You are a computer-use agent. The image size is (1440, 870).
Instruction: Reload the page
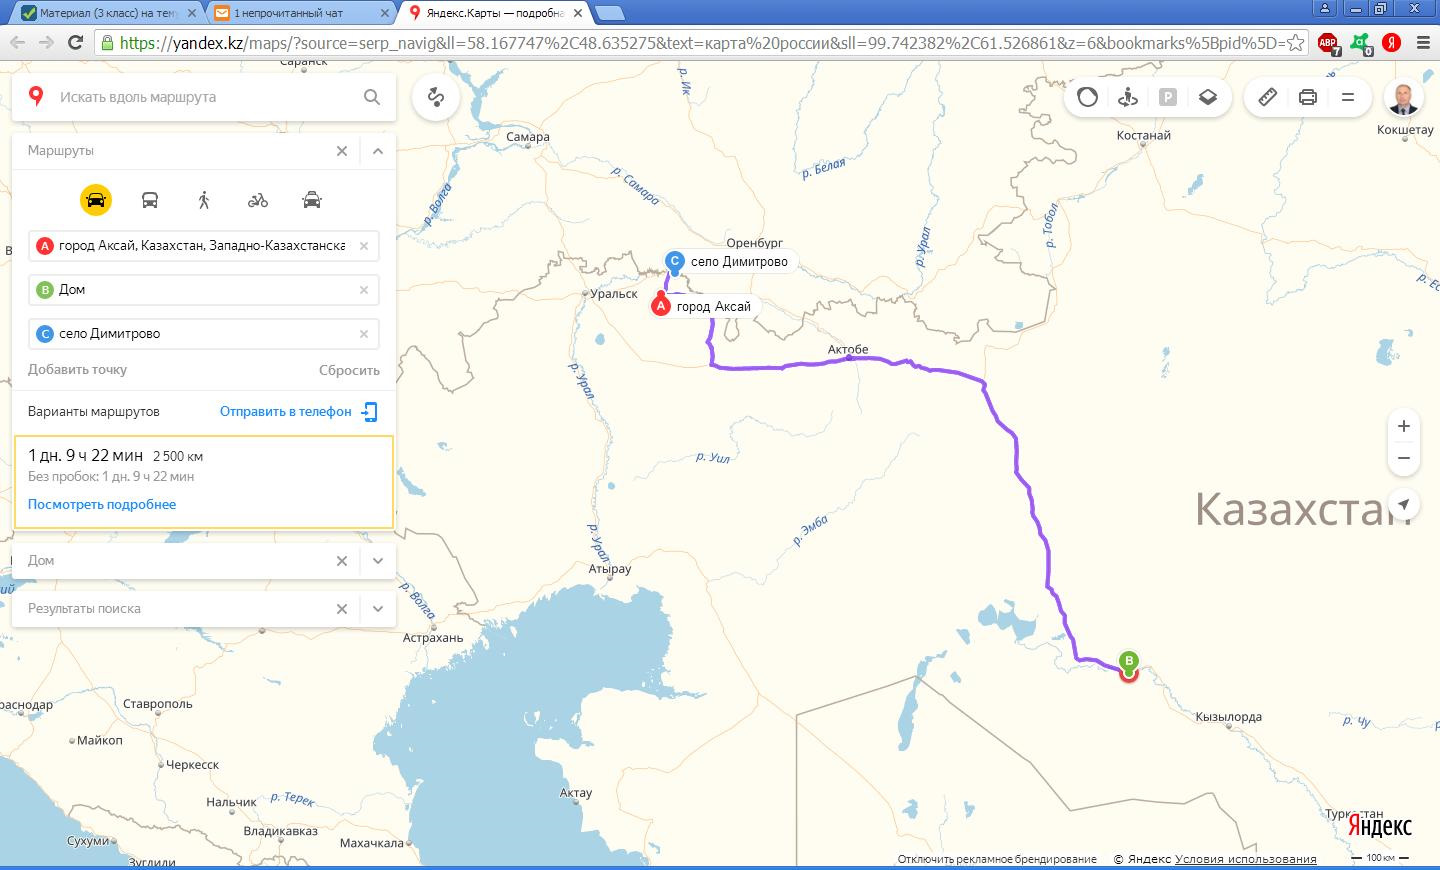[x=75, y=42]
